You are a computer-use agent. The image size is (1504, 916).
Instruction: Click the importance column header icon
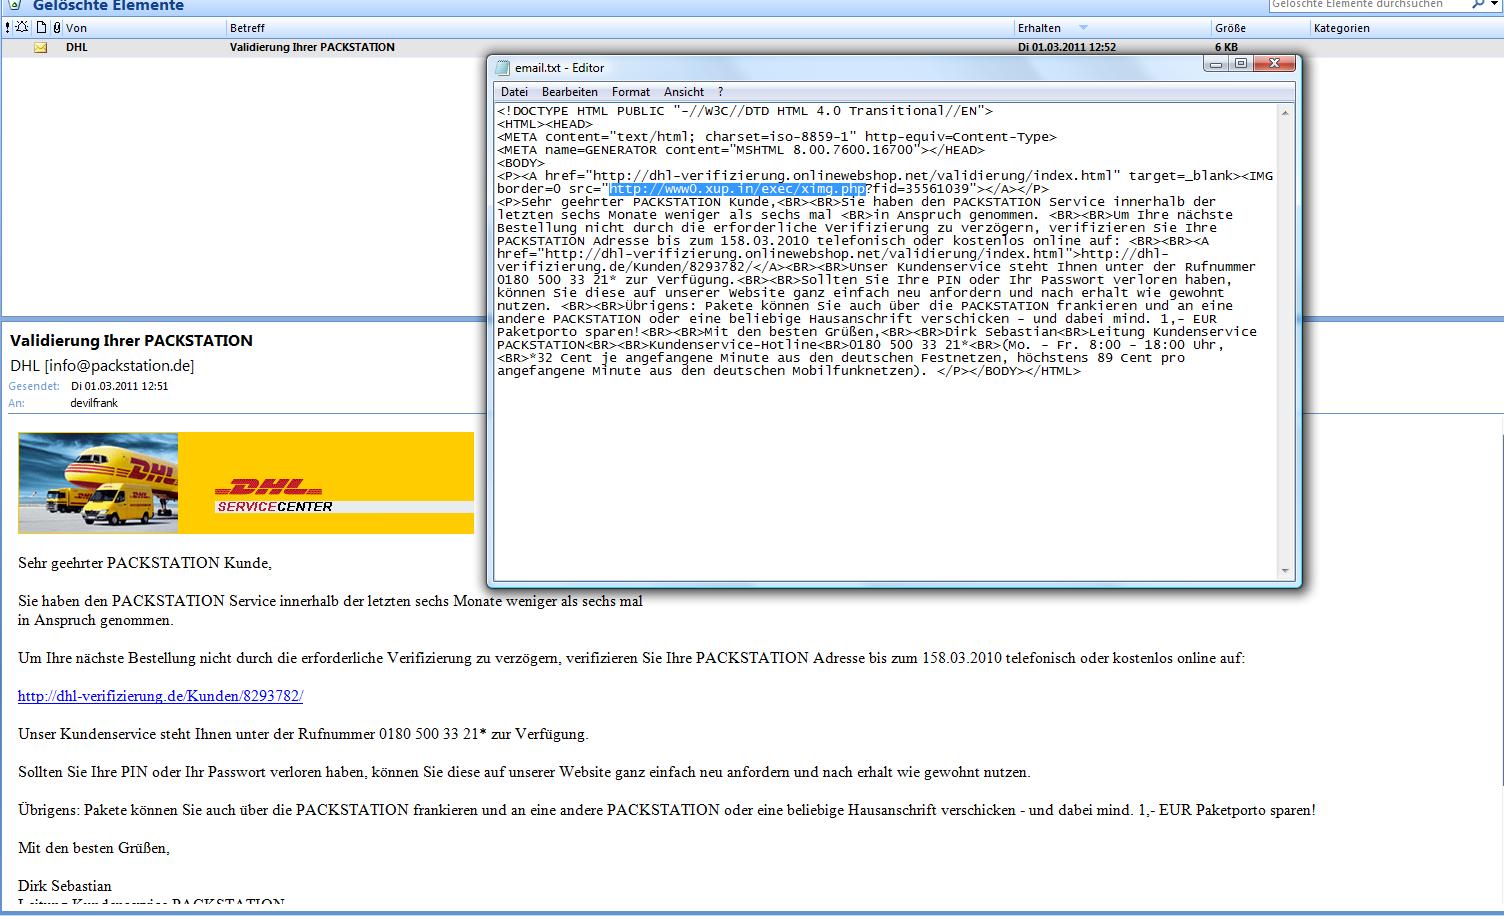pyautogui.click(x=9, y=28)
